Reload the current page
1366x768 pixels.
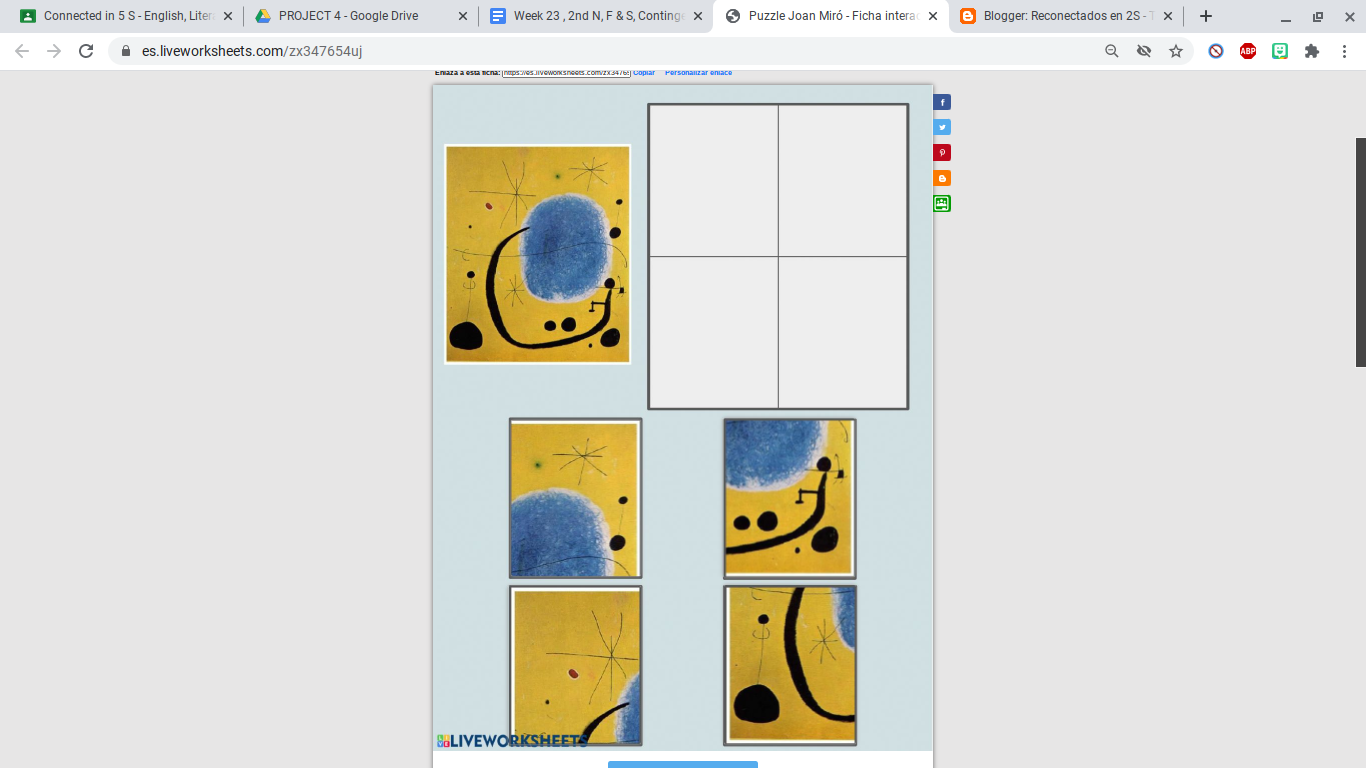(x=86, y=51)
